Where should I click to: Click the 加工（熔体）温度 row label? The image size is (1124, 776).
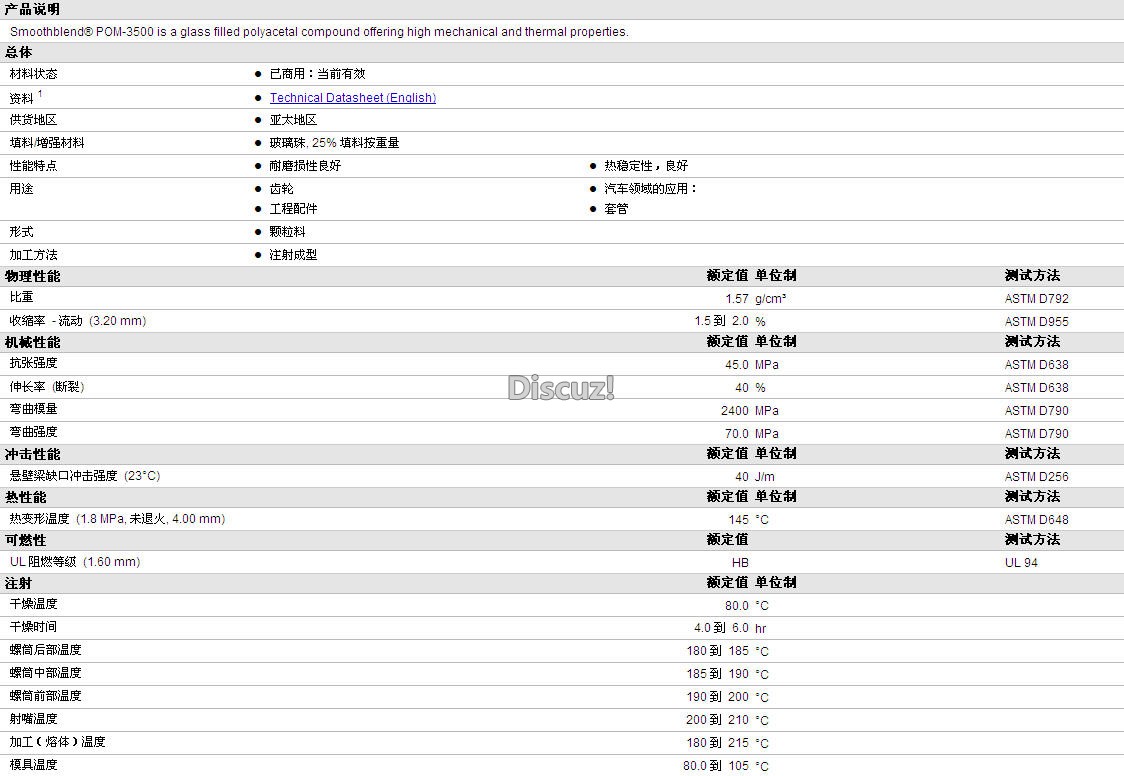[x=57, y=741]
